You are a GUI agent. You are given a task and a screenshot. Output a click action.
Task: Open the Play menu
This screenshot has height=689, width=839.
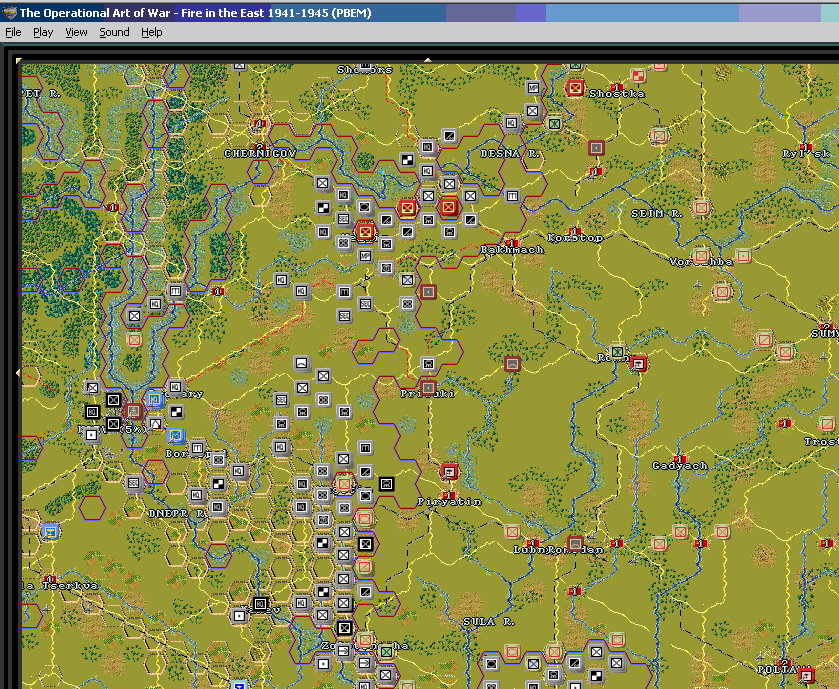click(43, 32)
